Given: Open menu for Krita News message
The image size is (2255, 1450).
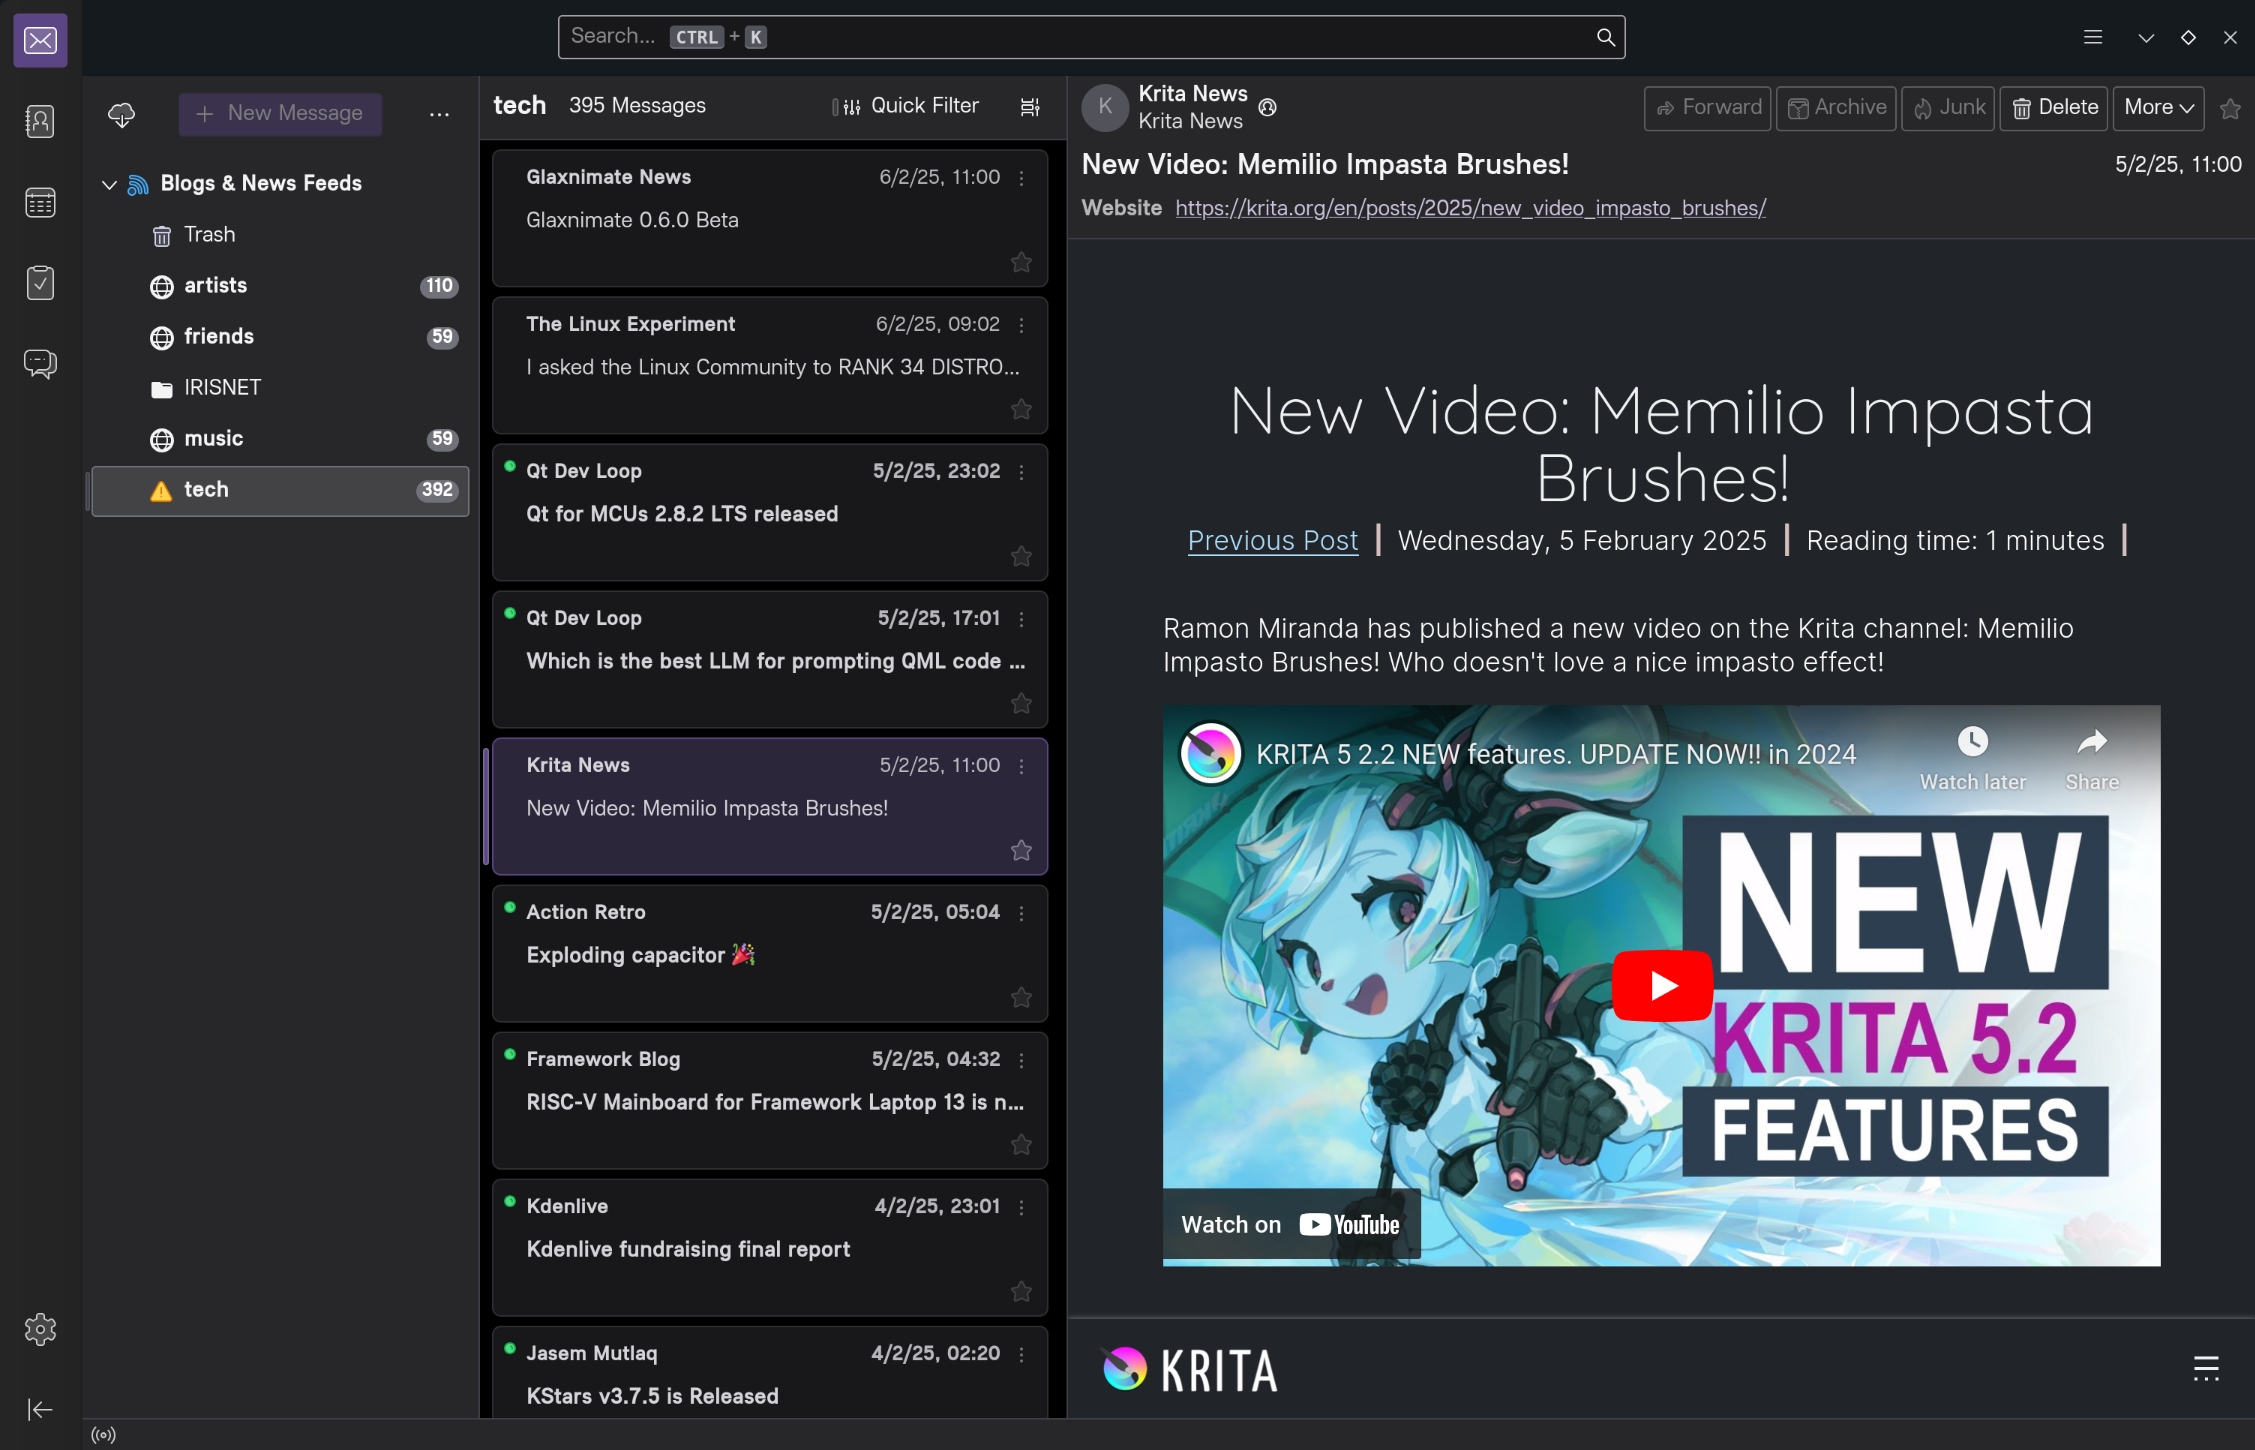Looking at the screenshot, I should click(1021, 766).
